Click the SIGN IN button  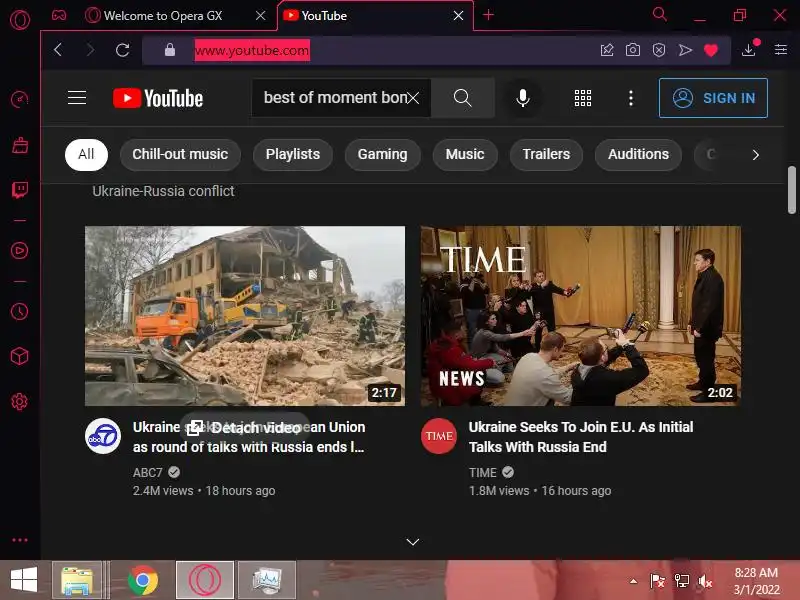pyautogui.click(x=713, y=98)
